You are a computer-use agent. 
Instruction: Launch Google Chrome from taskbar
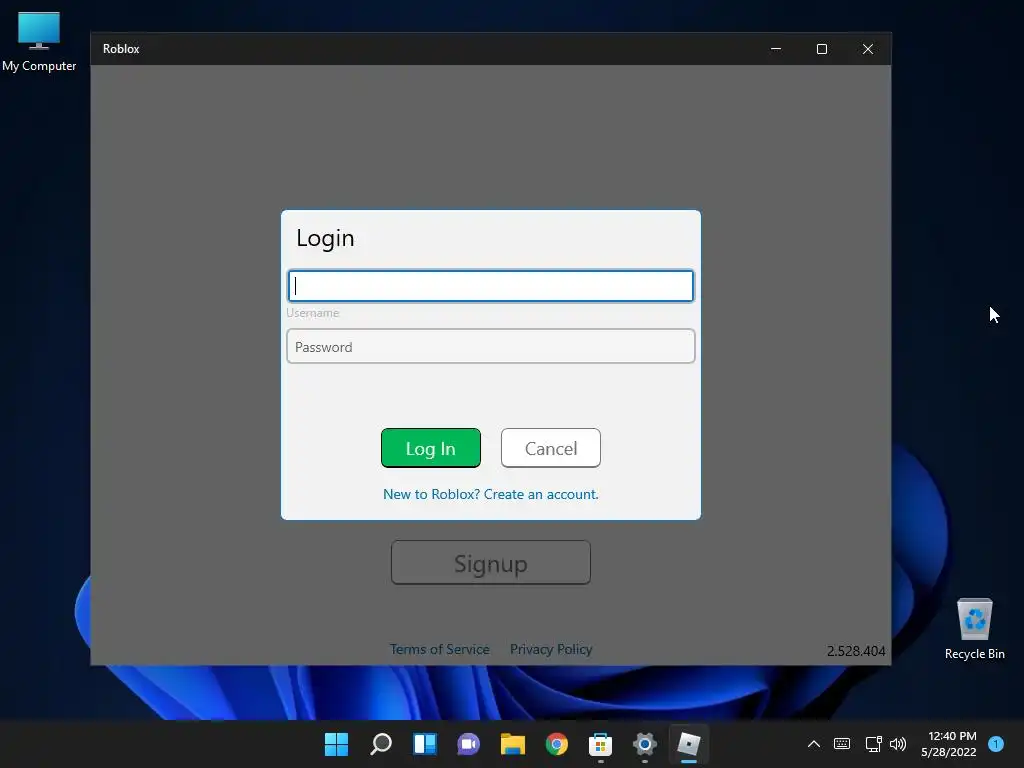(x=556, y=744)
